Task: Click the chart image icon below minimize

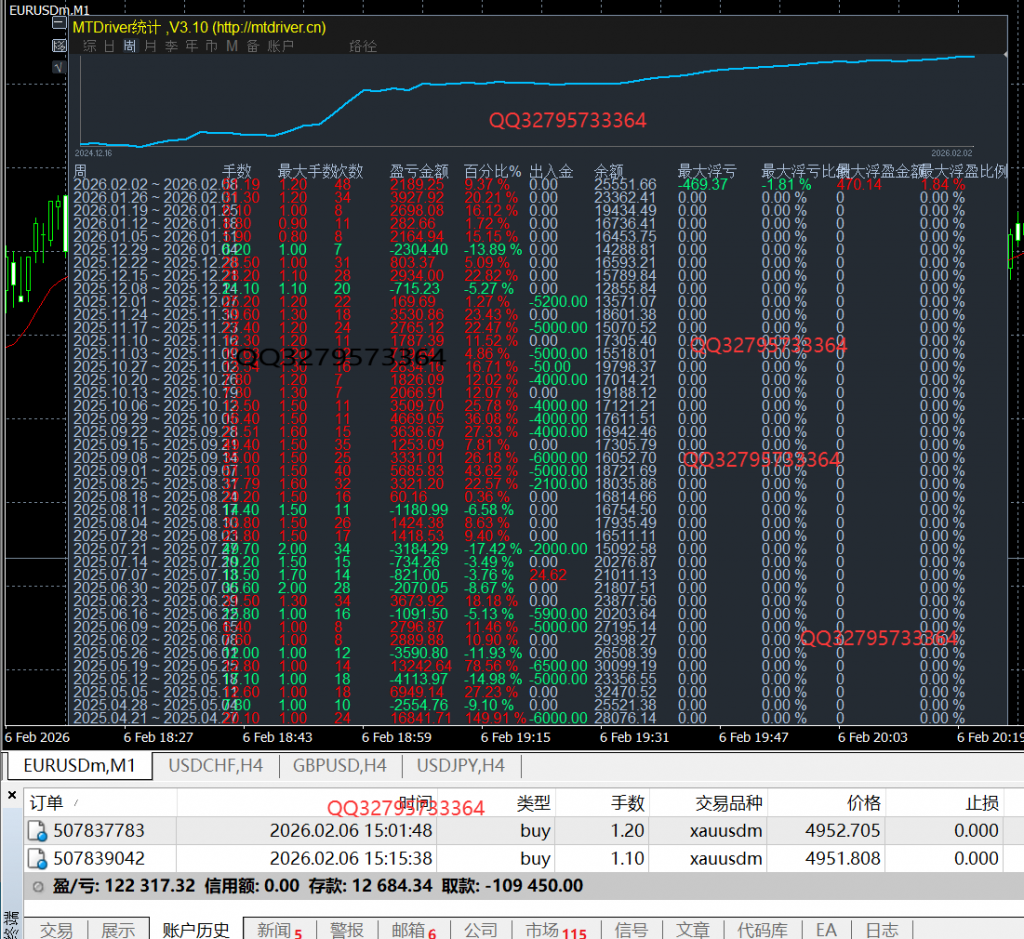Action: [x=58, y=46]
